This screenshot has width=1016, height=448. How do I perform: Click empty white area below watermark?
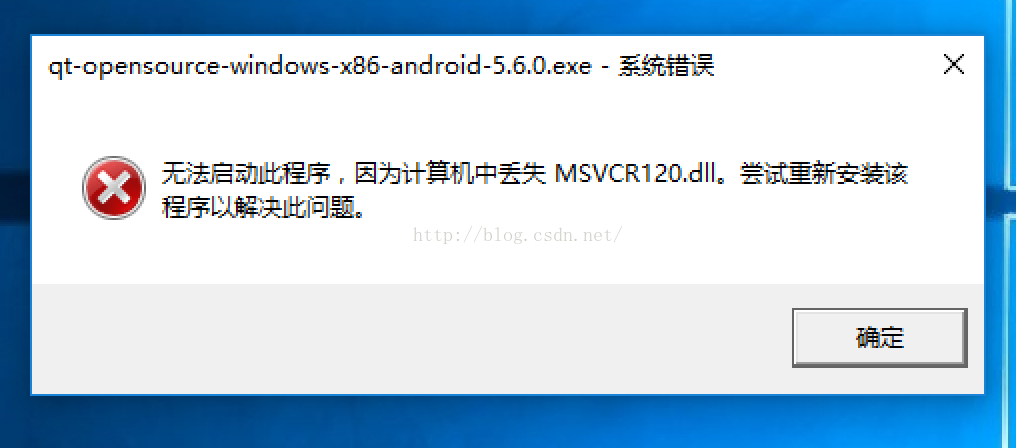(x=518, y=265)
